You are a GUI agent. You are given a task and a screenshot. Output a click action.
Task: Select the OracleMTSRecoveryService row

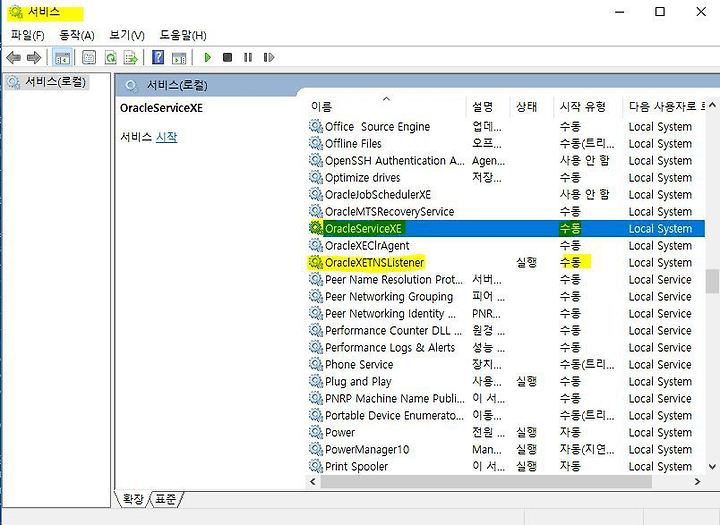(506, 211)
